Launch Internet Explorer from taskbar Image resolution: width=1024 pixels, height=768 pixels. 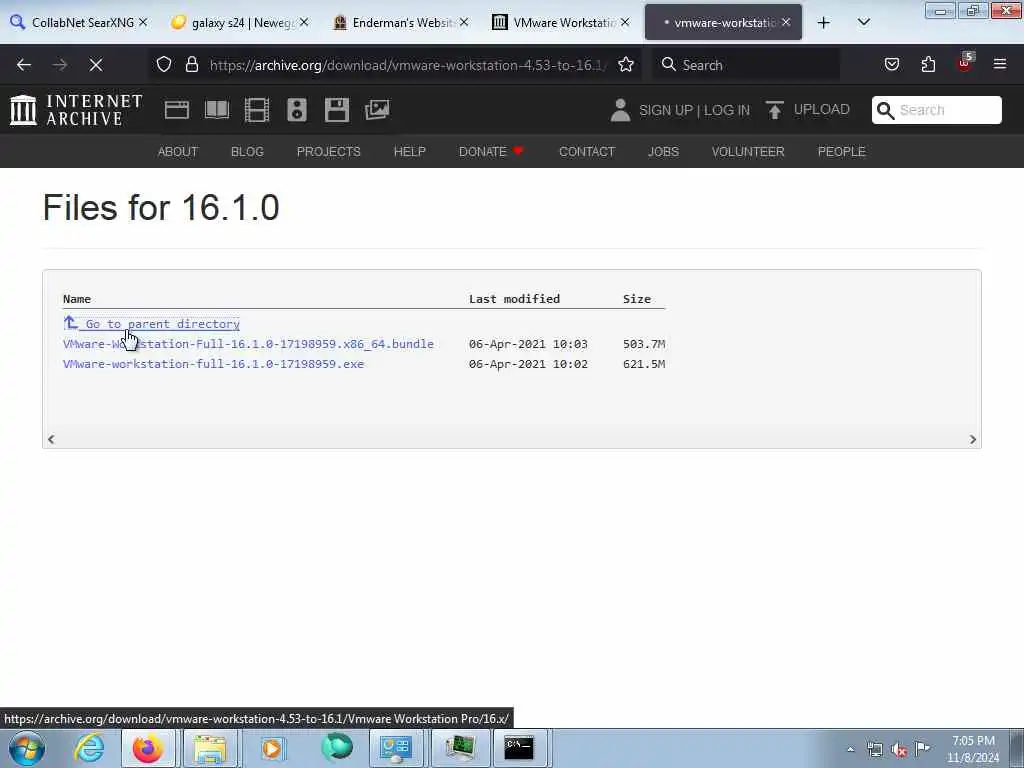(89, 748)
